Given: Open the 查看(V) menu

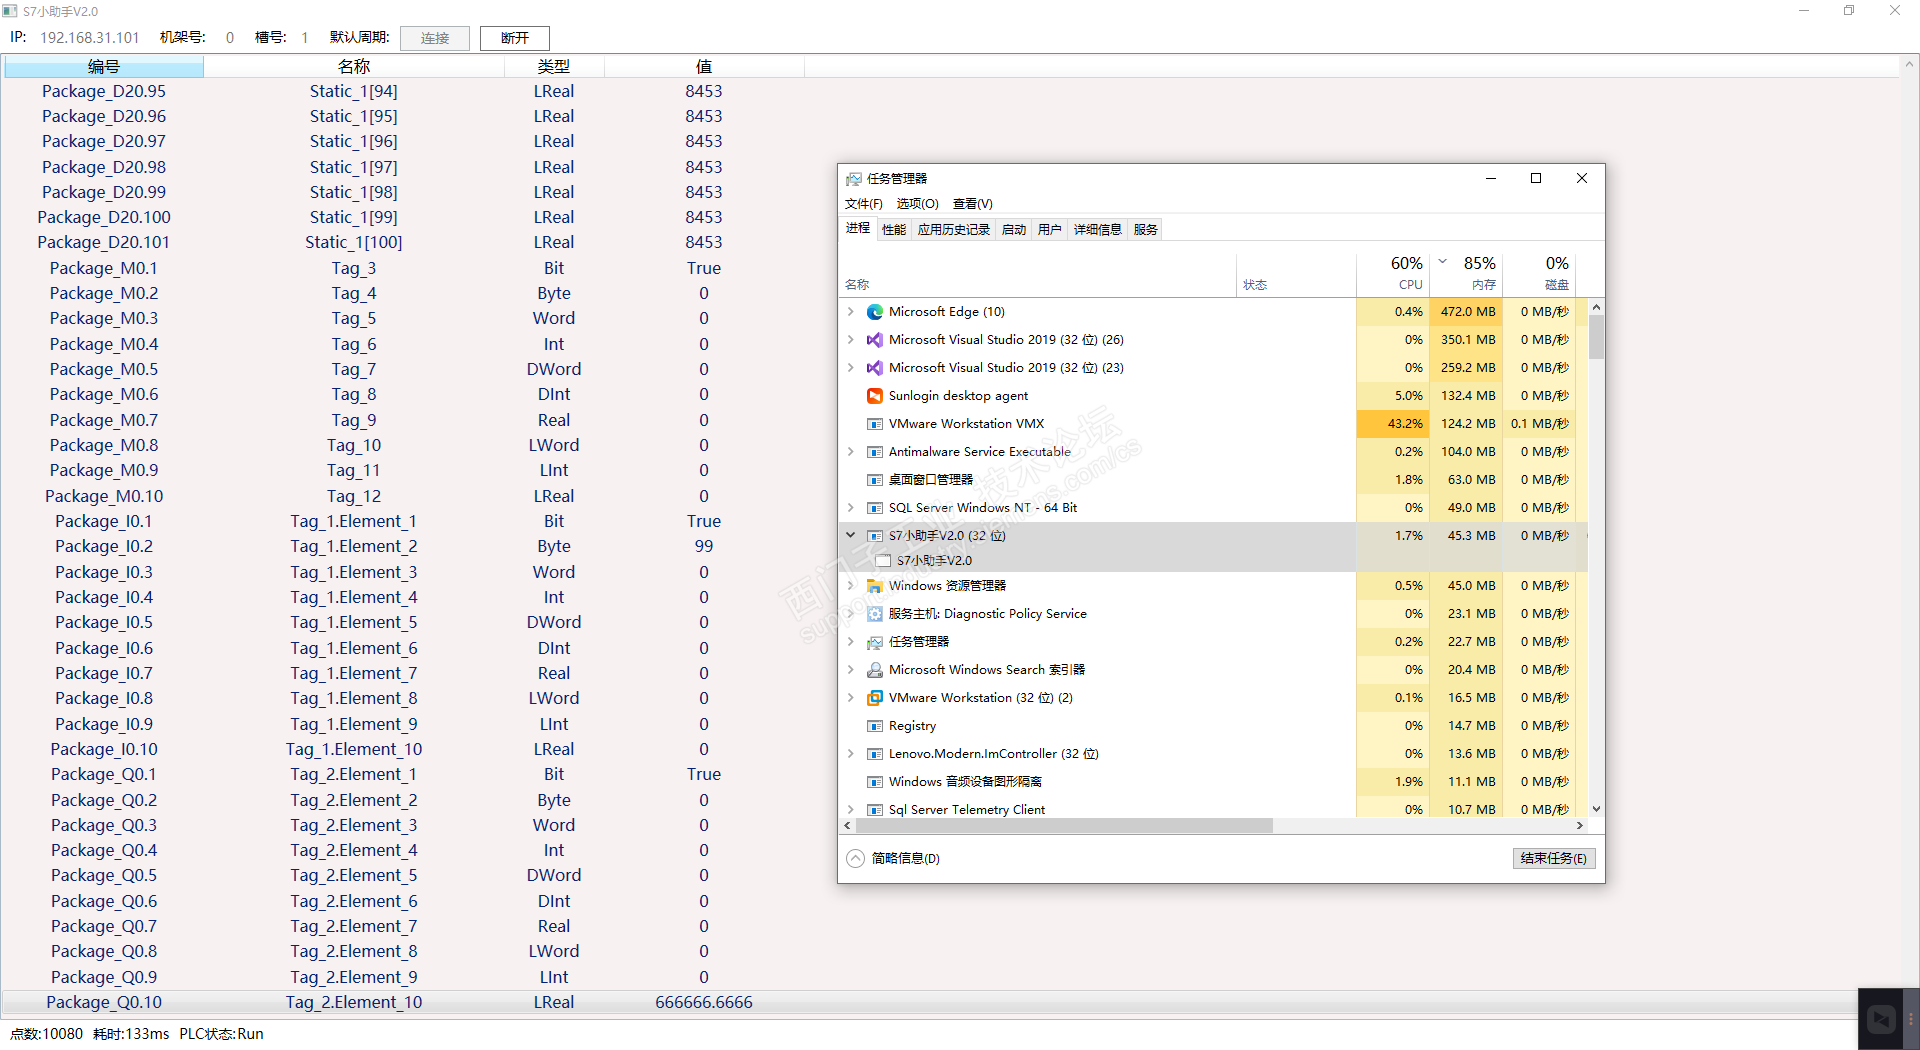Looking at the screenshot, I should pyautogui.click(x=973, y=204).
